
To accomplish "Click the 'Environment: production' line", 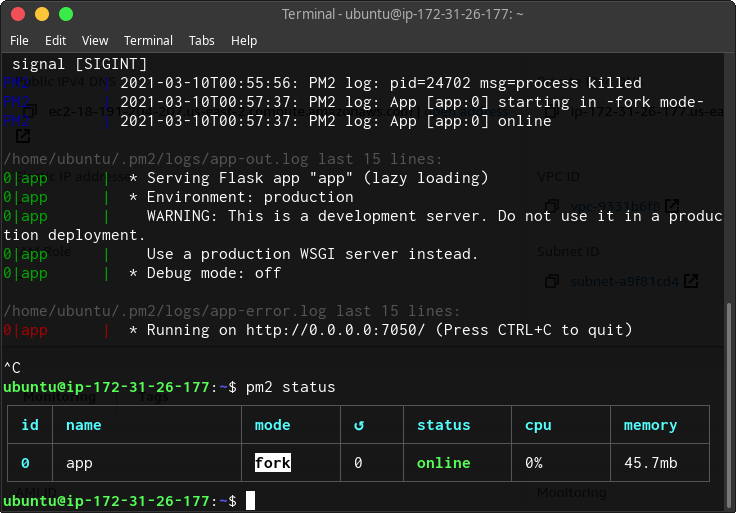I will pyautogui.click(x=241, y=197).
